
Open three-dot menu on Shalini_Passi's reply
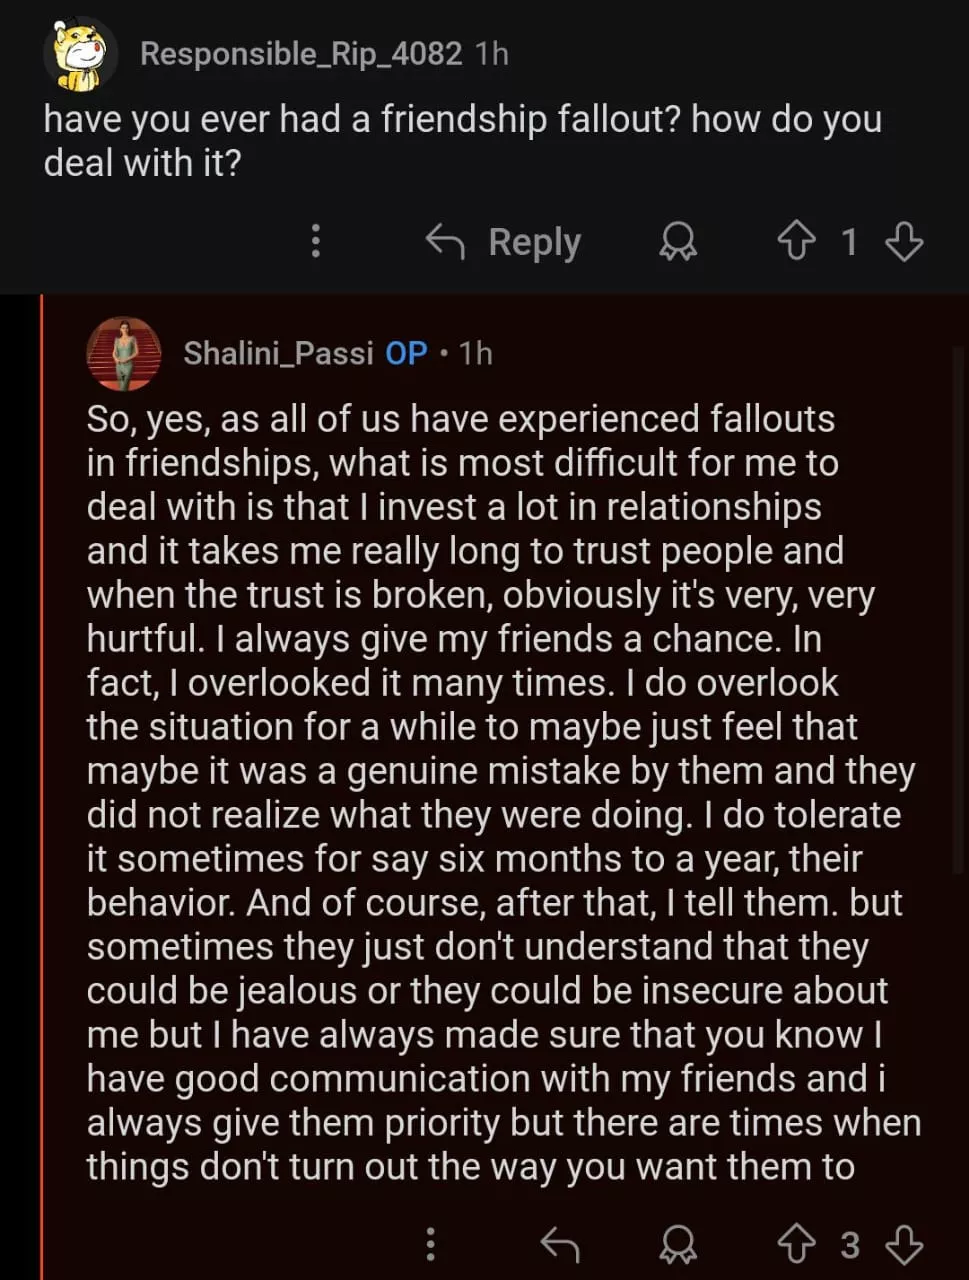coord(431,1245)
